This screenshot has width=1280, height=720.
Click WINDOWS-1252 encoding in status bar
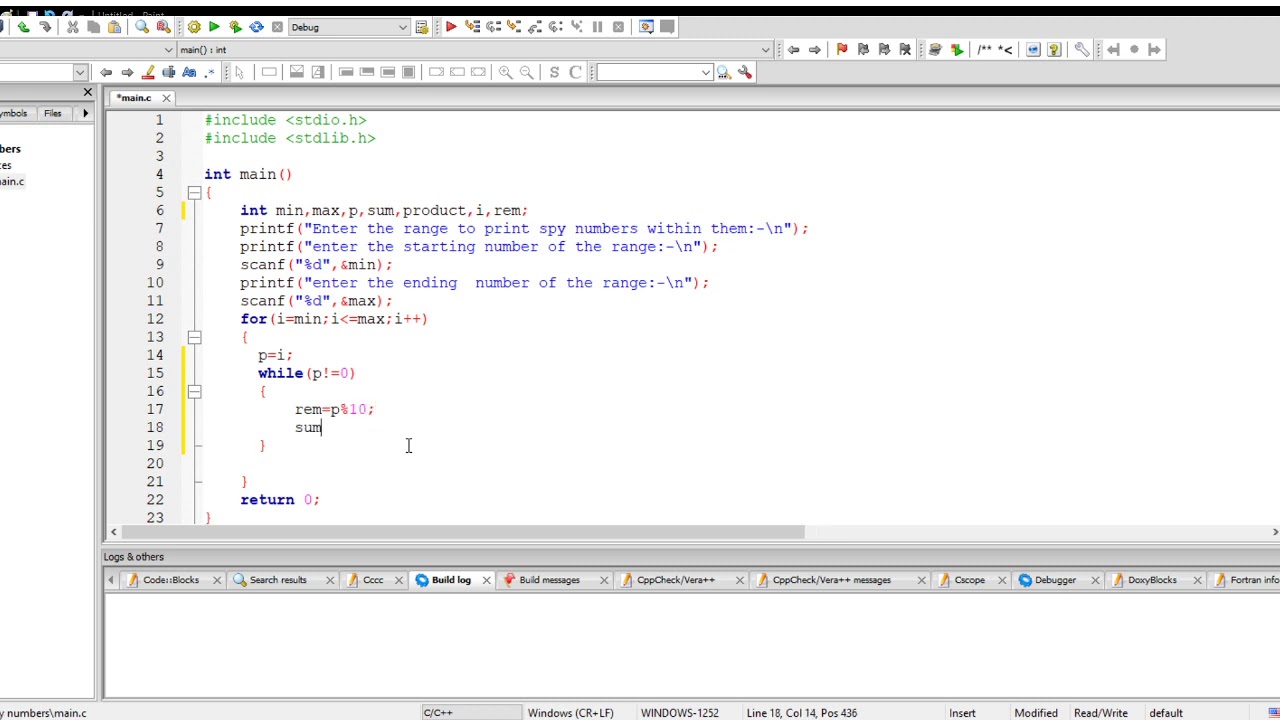point(679,713)
